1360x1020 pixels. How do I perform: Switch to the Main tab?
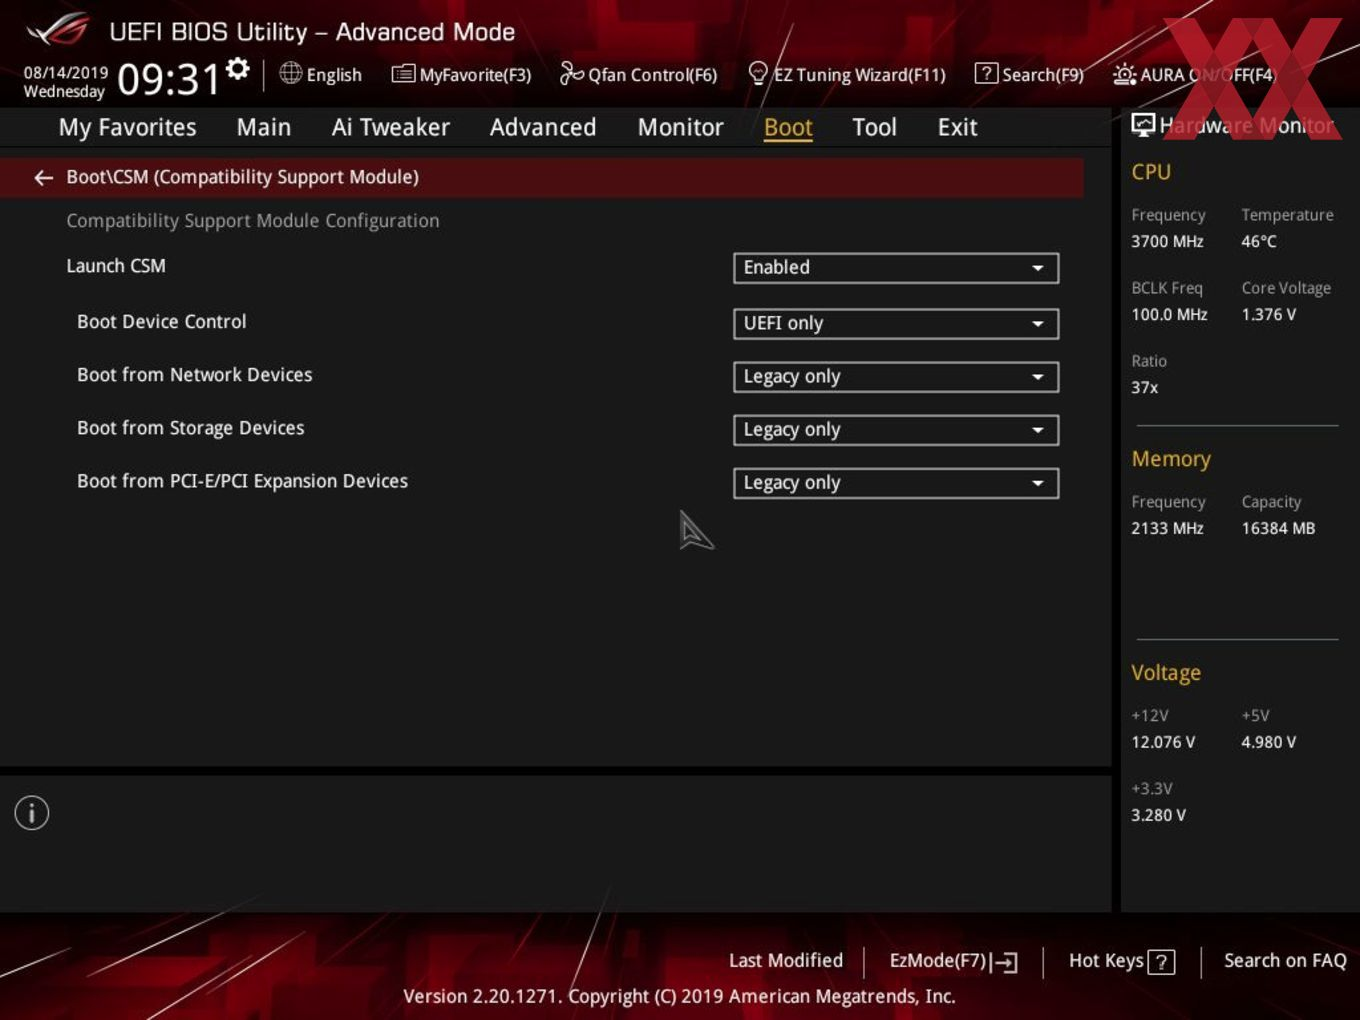click(264, 127)
